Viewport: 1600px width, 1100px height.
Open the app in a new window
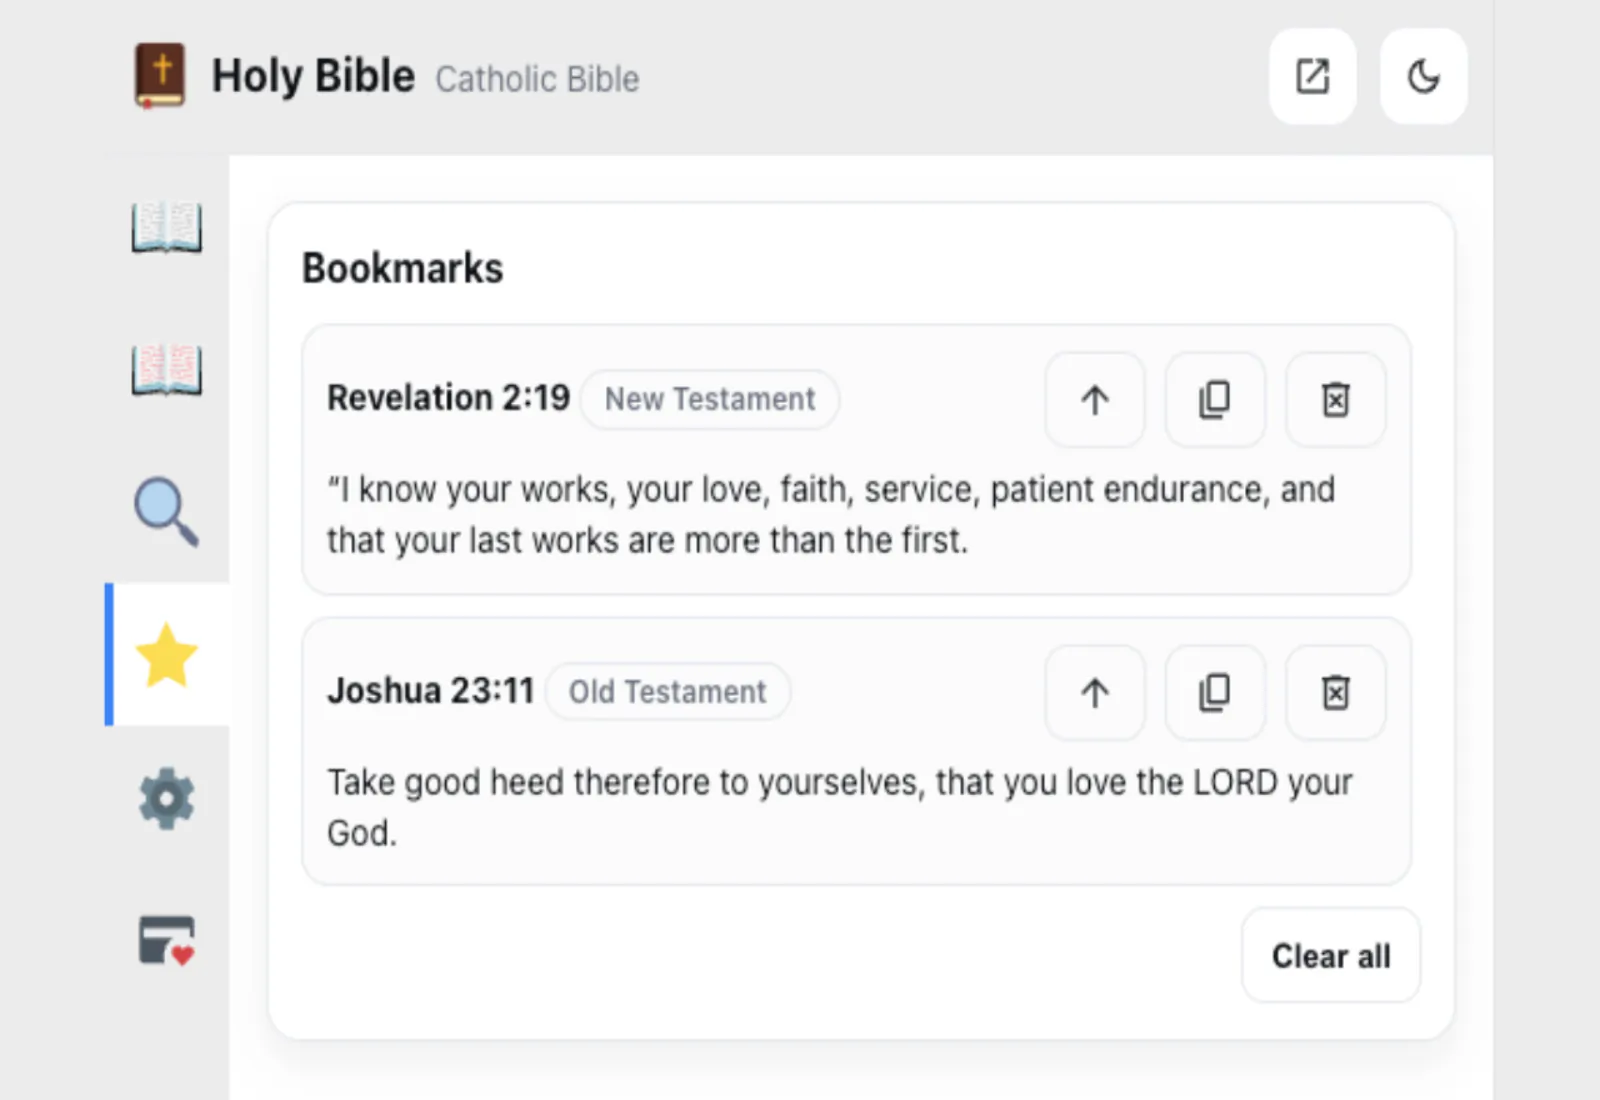tap(1312, 77)
